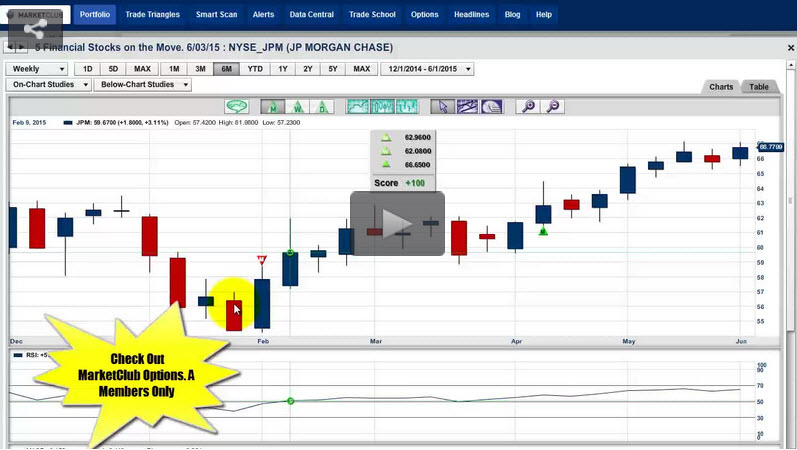Image resolution: width=797 pixels, height=450 pixels.
Task: Open the Alerts menu
Action: 263,14
